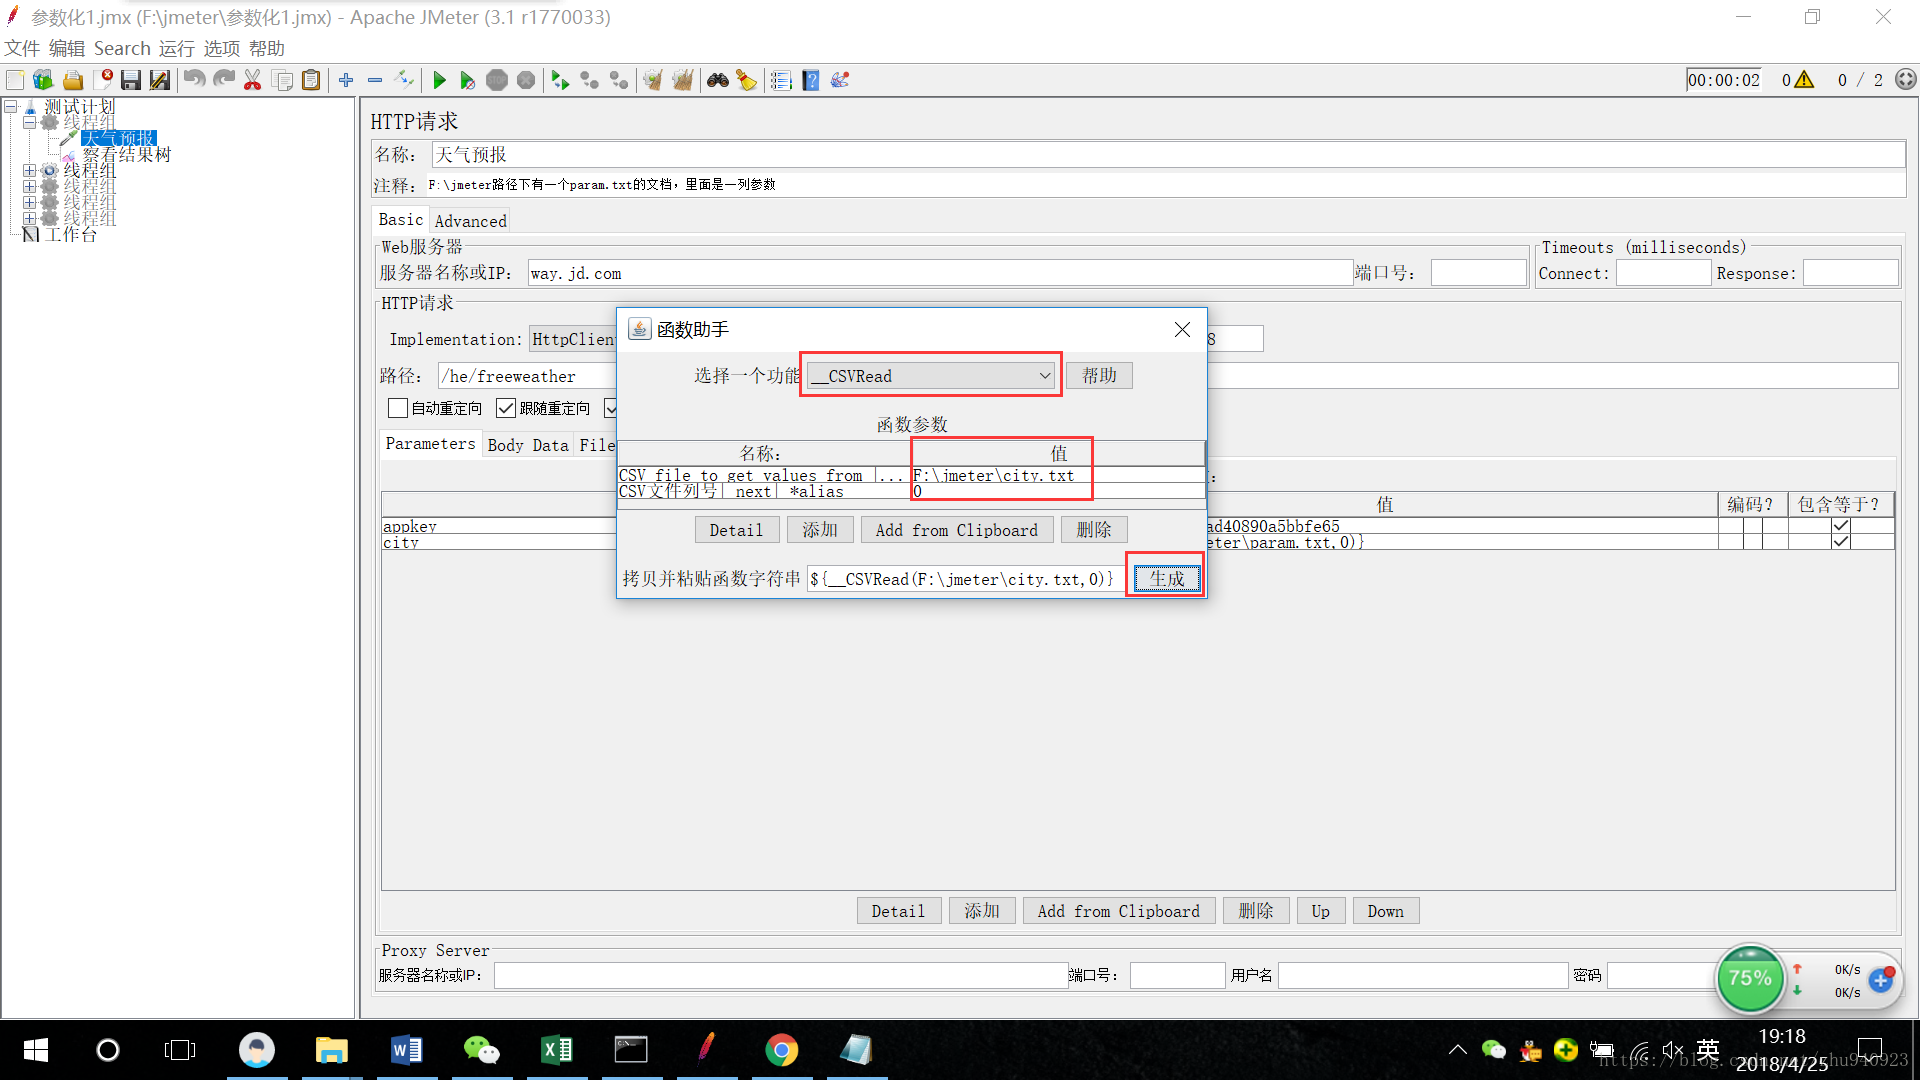The width and height of the screenshot is (1920, 1080).
Task: Open the Function Helper list icon
Action: pyautogui.click(x=782, y=80)
